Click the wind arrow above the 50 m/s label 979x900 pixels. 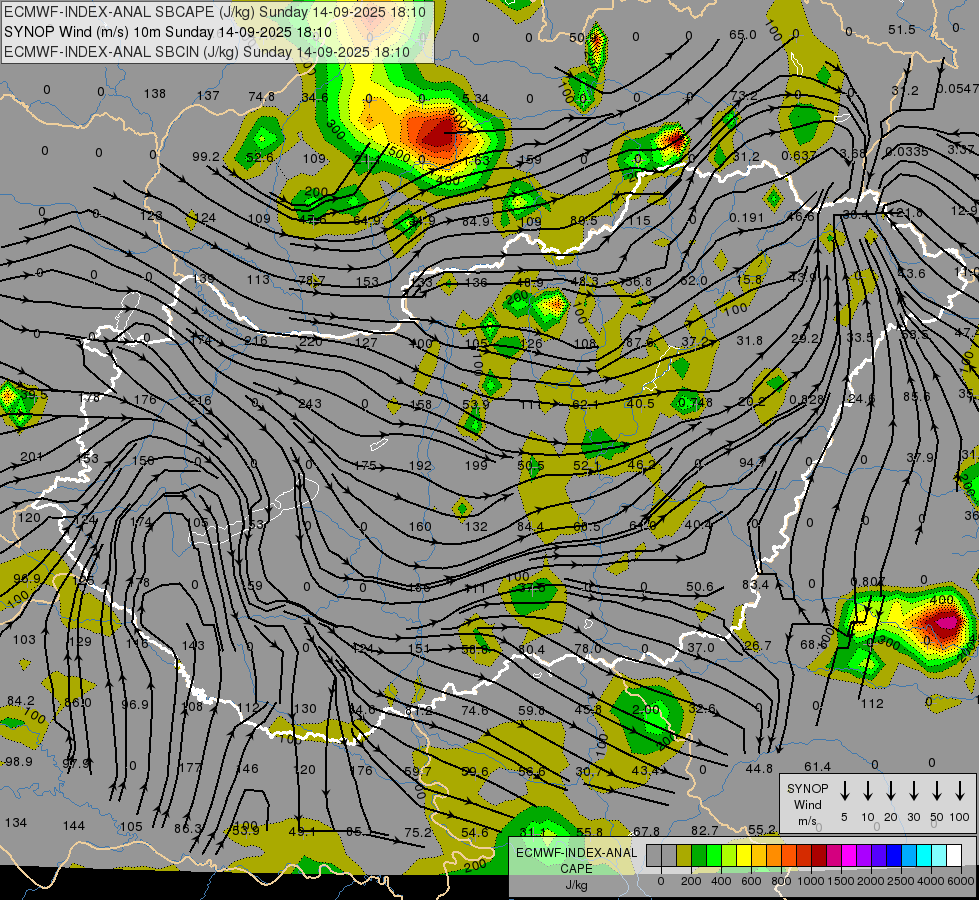937,791
